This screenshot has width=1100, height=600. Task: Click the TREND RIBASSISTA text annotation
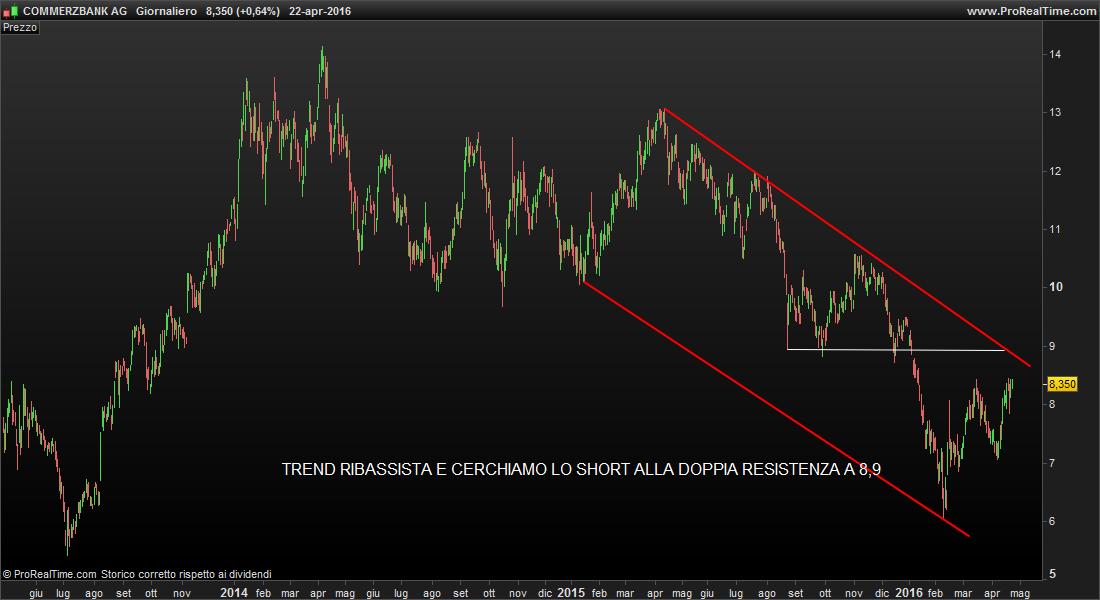click(582, 469)
